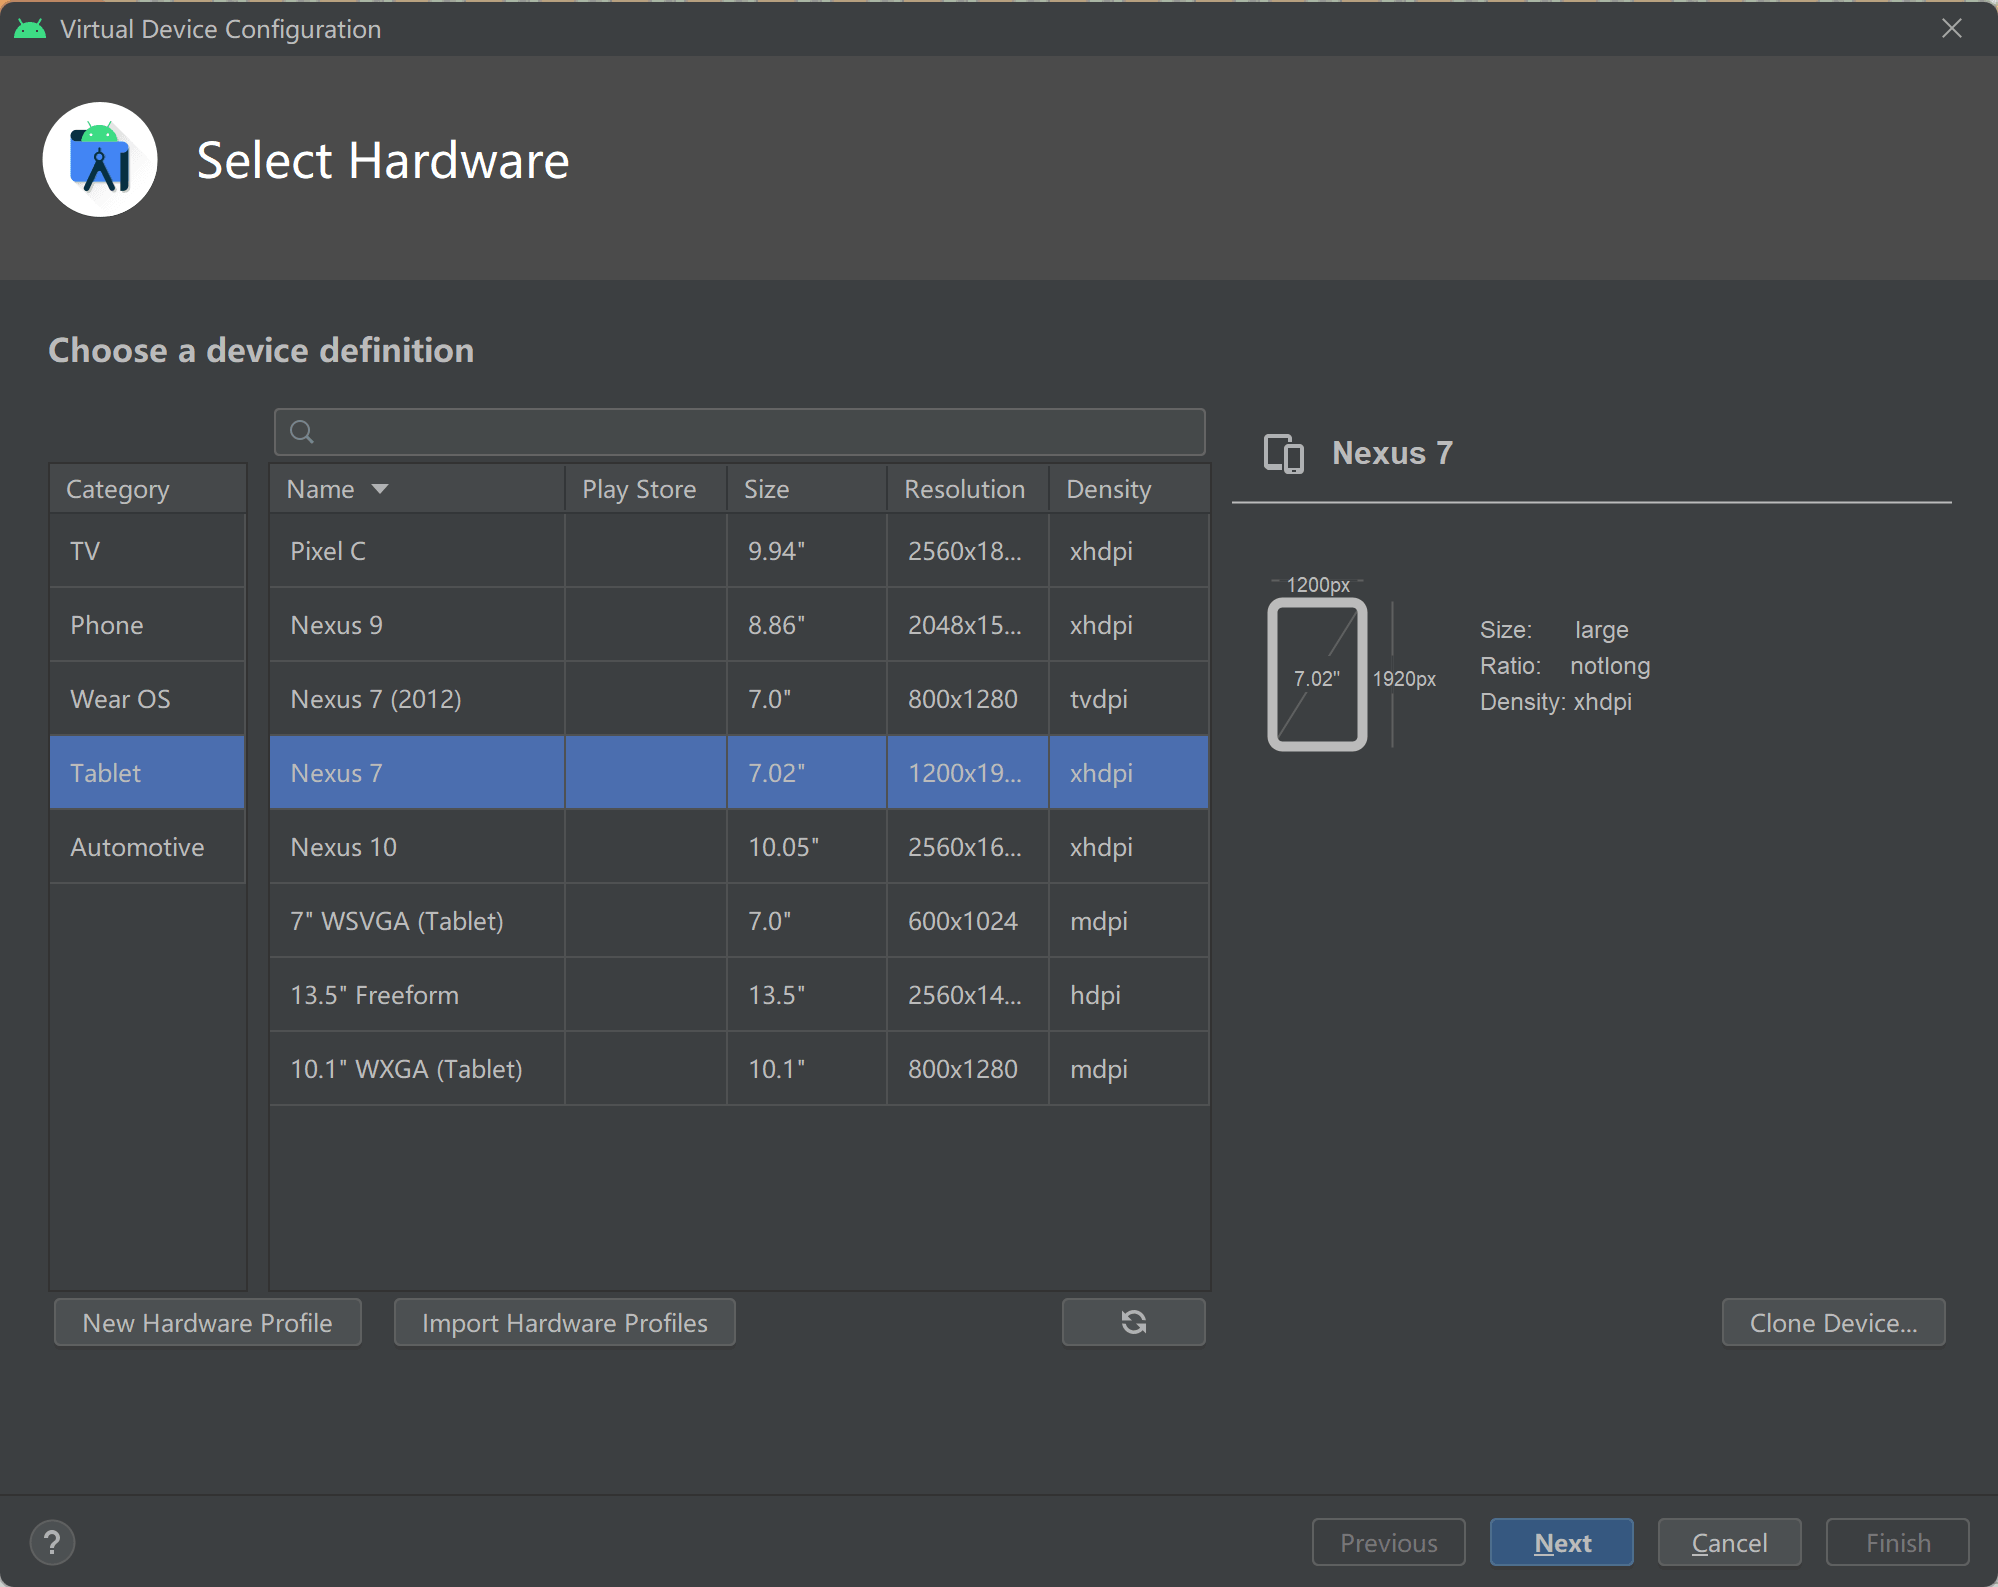Click the Android Studio logo icon
Image resolution: width=1998 pixels, height=1587 pixels.
click(x=100, y=160)
